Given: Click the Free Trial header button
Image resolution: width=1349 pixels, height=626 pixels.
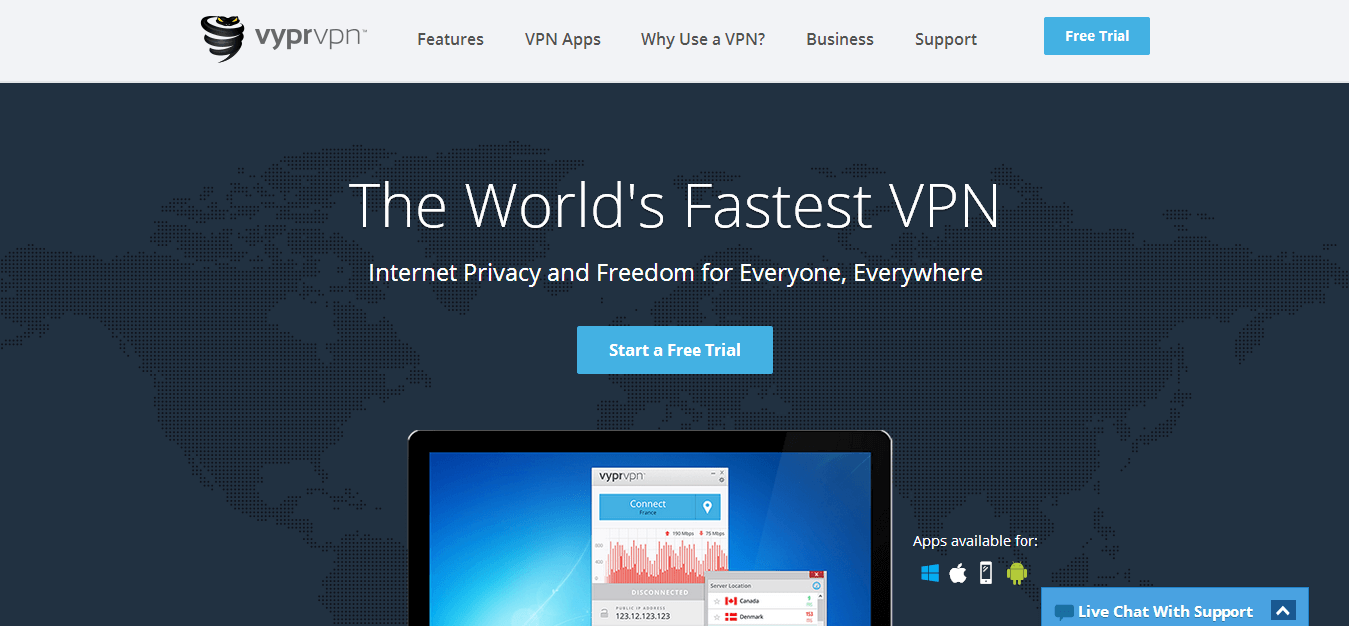Looking at the screenshot, I should 1097,36.
